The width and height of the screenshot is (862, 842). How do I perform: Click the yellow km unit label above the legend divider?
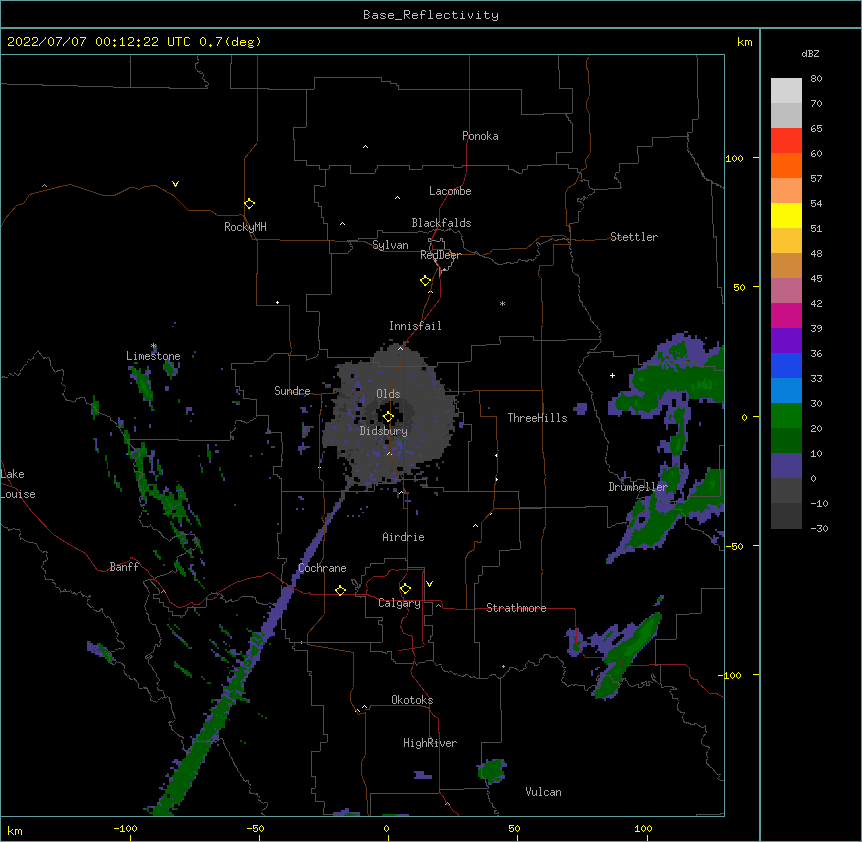(744, 42)
